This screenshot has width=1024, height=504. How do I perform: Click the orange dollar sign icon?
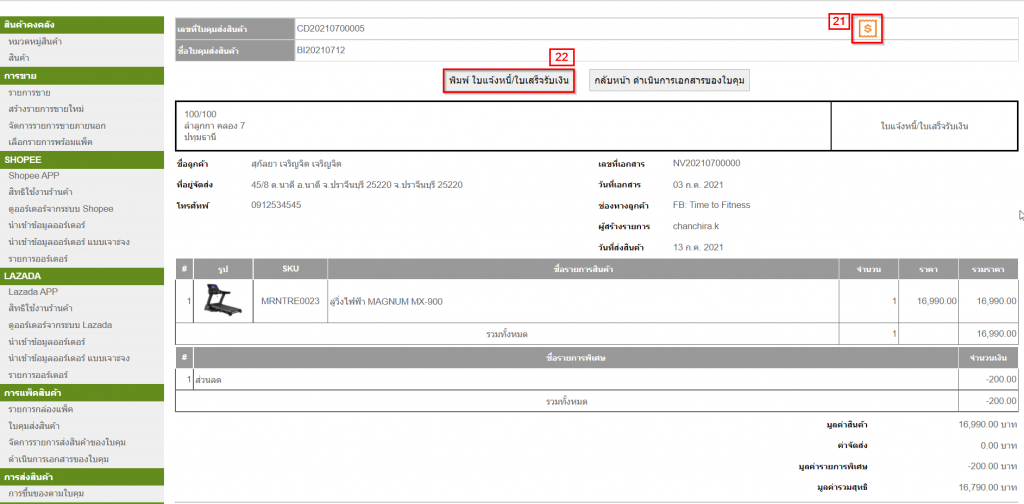pyautogui.click(x=867, y=30)
